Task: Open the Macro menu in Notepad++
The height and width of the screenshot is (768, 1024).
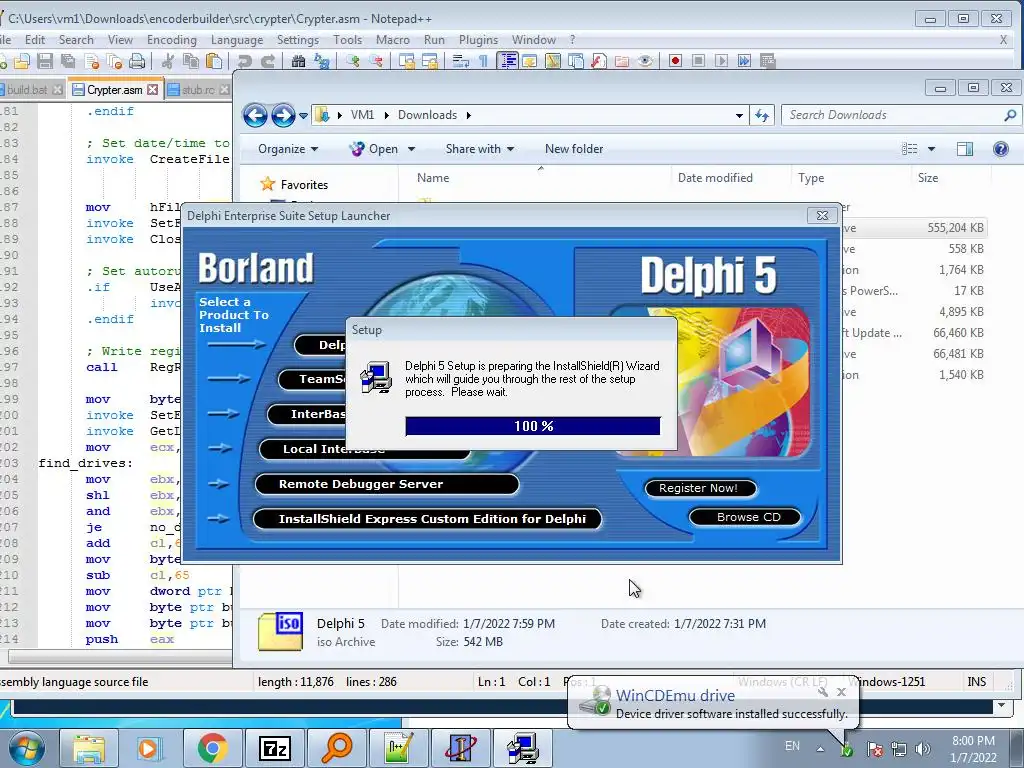Action: tap(392, 40)
